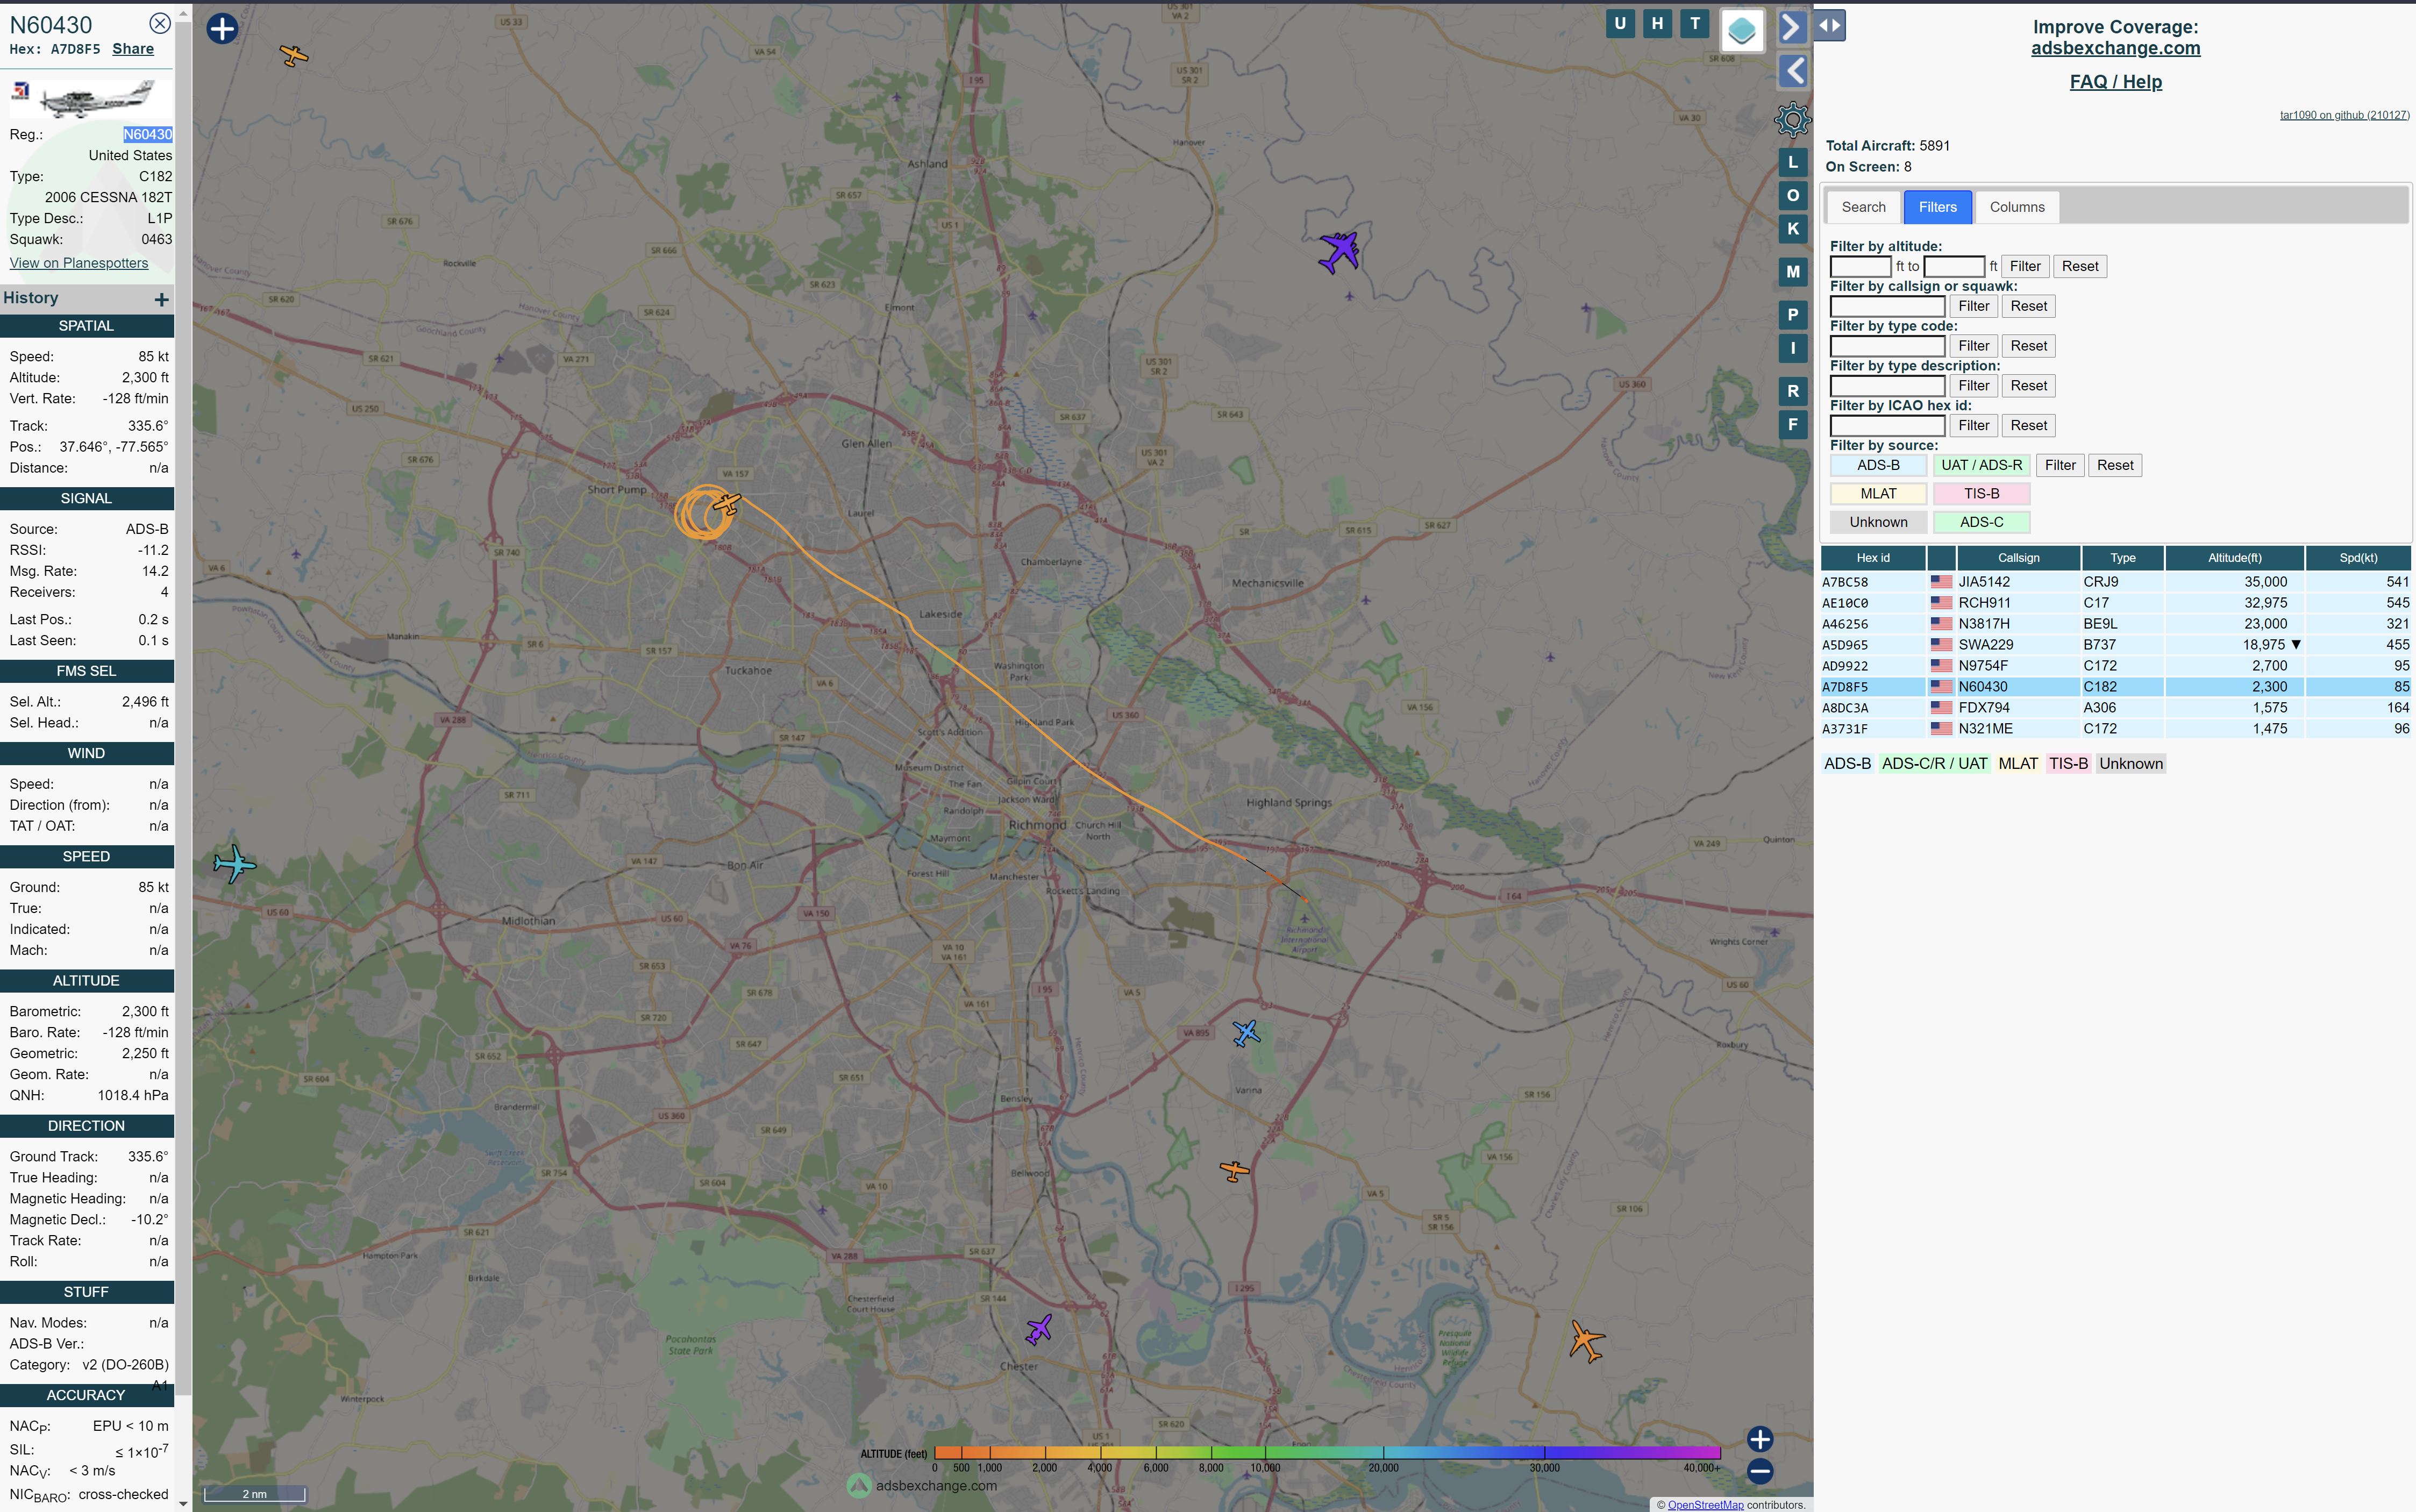Apply the altitude Filter button
Image resolution: width=2416 pixels, height=1512 pixels.
click(2024, 266)
